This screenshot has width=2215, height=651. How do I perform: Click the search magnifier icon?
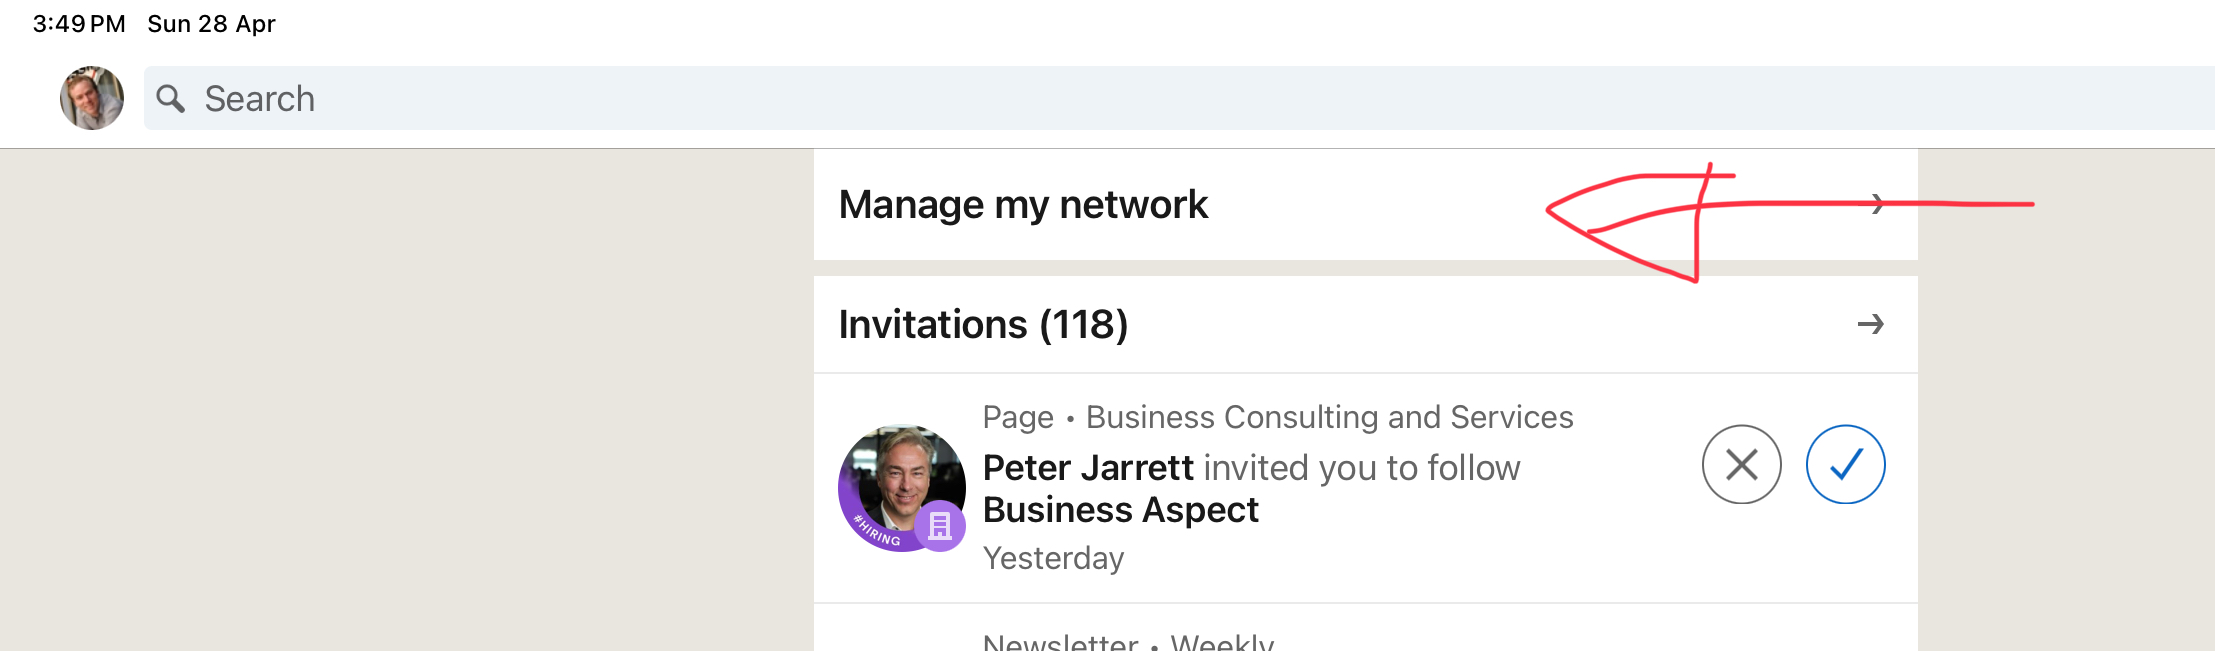click(x=171, y=98)
